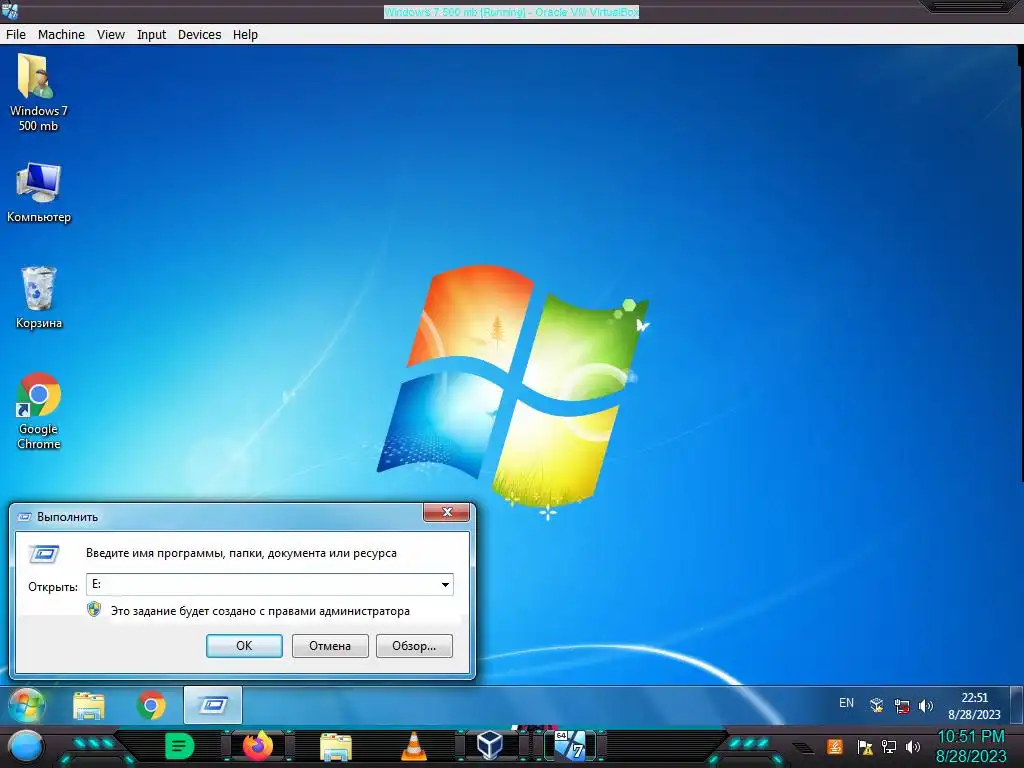Open the green notes app in the host taskbar

tap(179, 746)
